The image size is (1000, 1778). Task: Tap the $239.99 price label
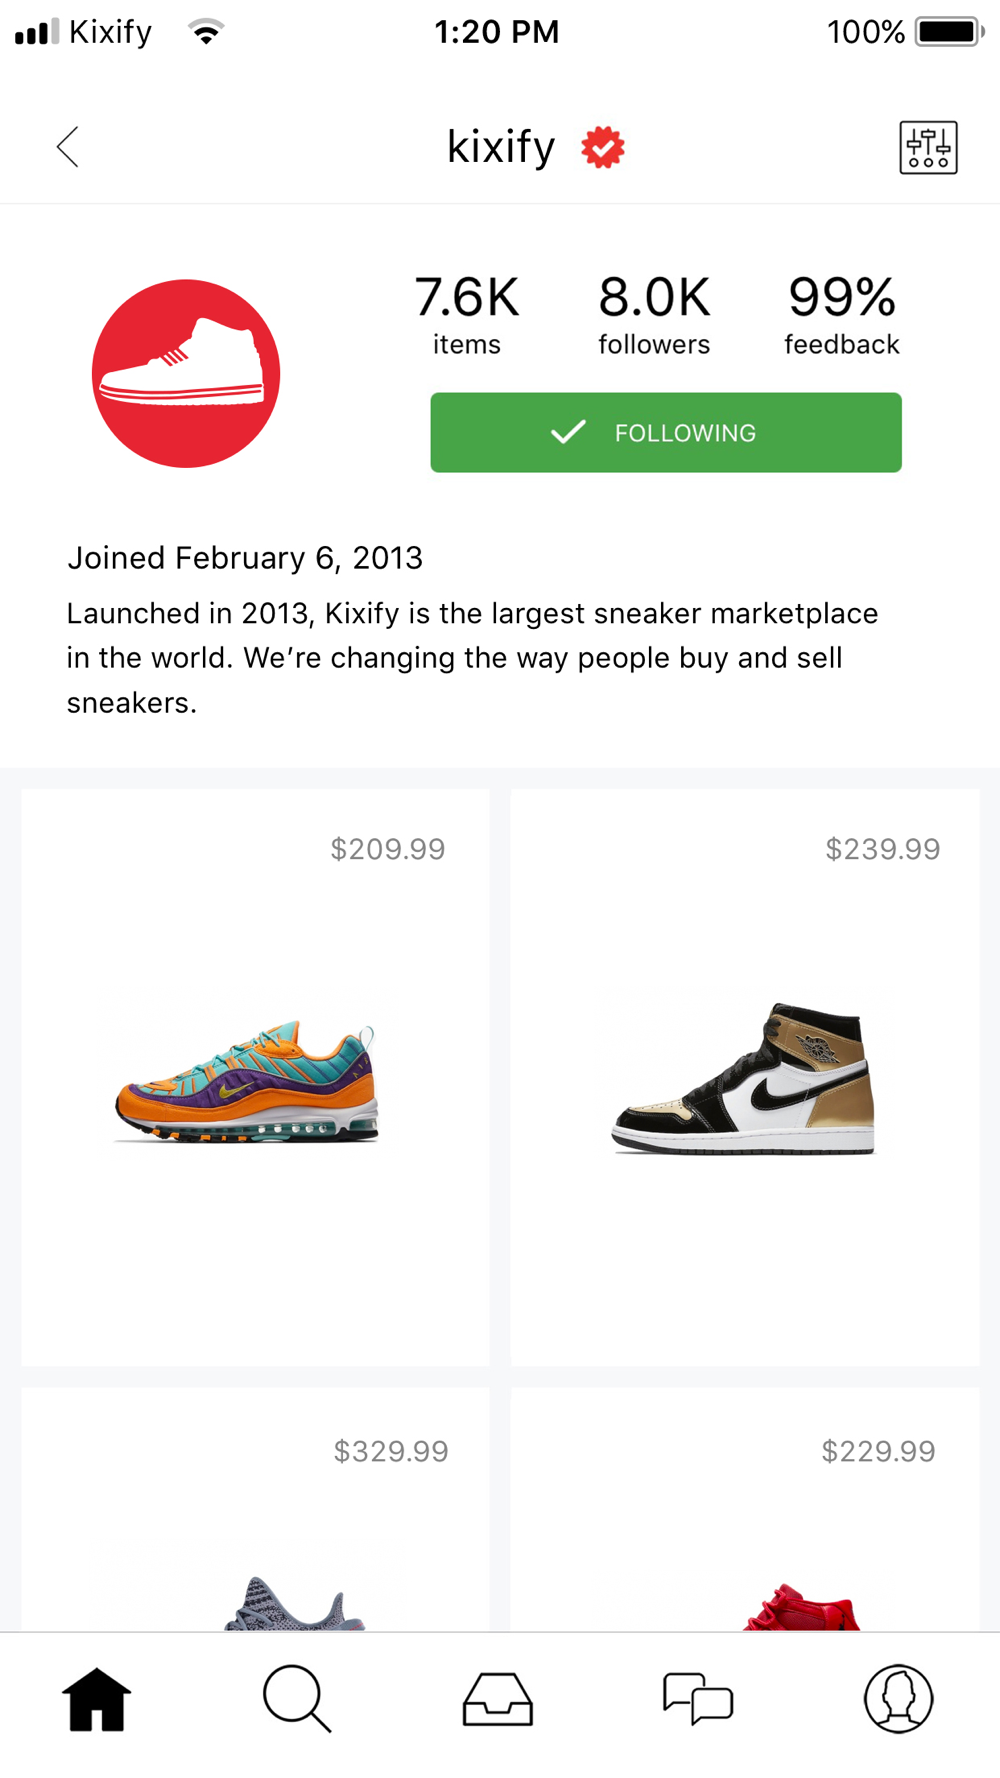(x=882, y=849)
